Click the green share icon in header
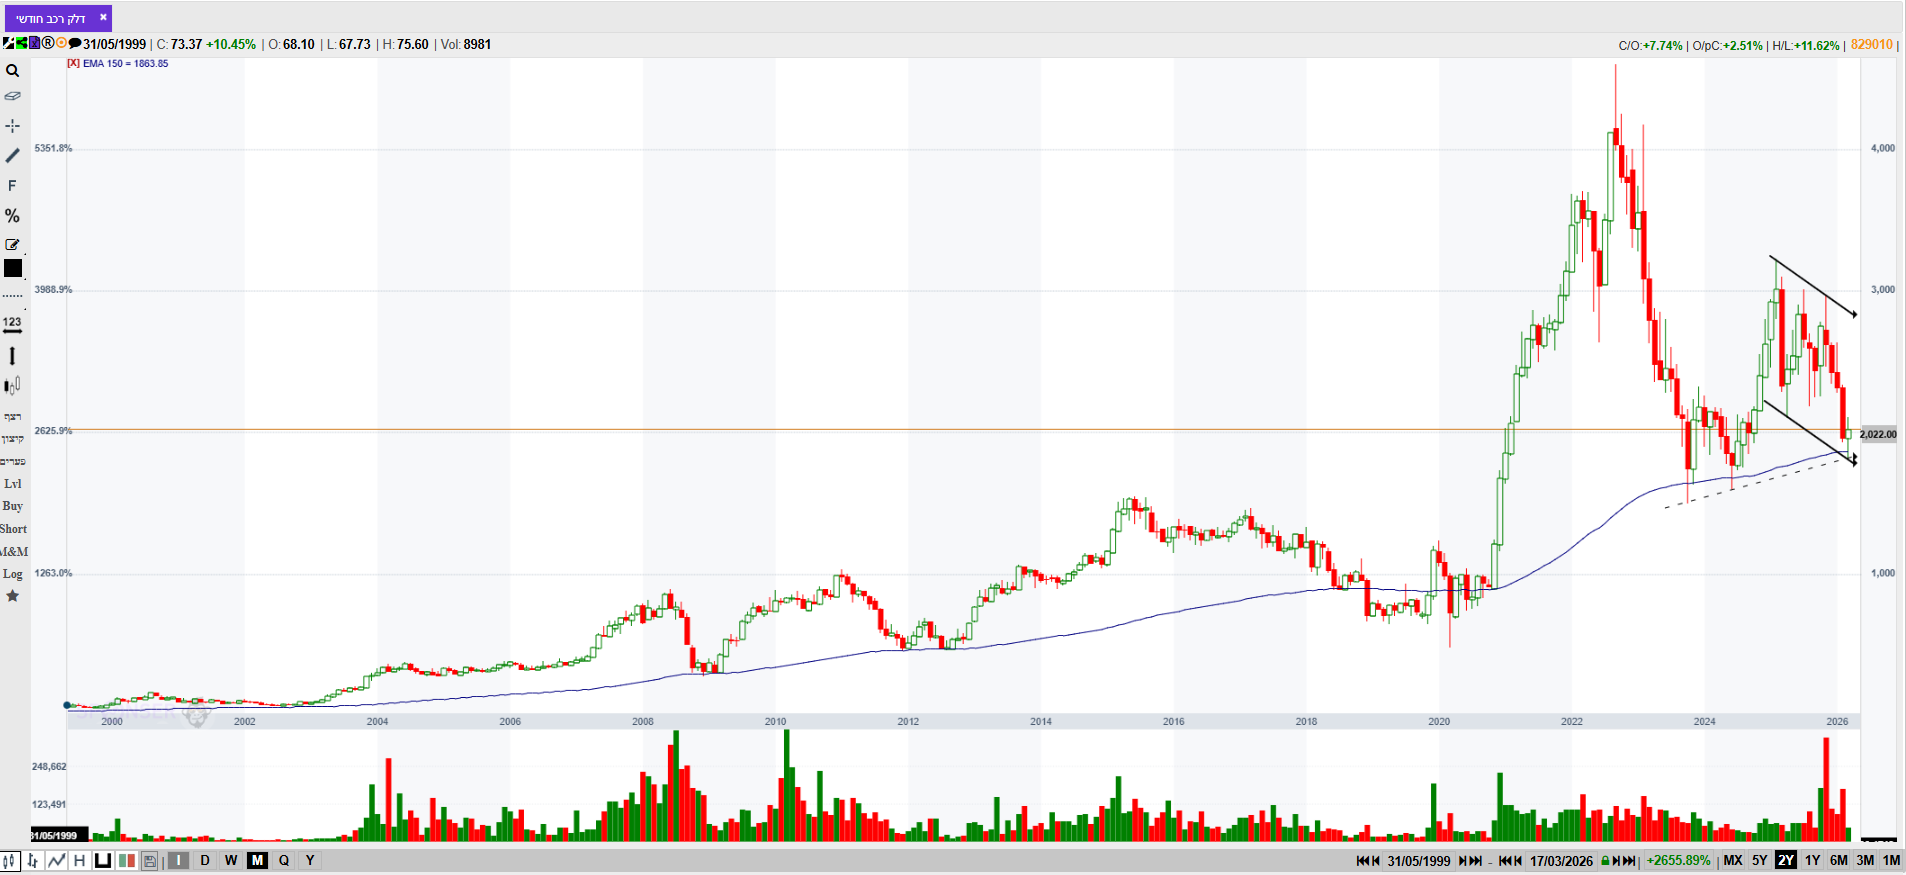The image size is (1906, 875). (x=21, y=43)
